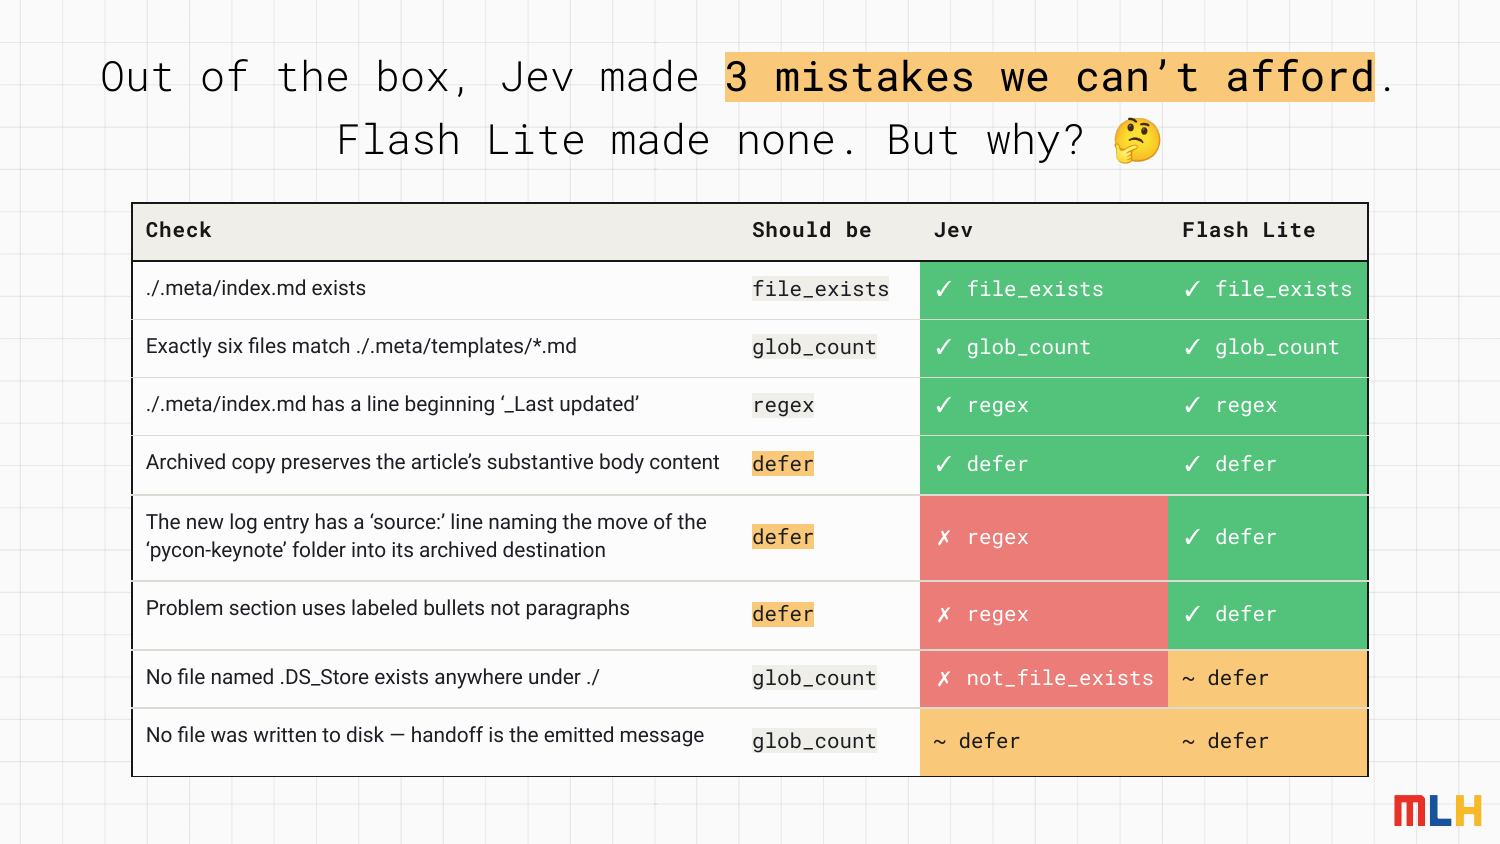Click Jev's red 'not_file_exists' result
Image resolution: width=1500 pixels, height=844 pixels.
pyautogui.click(x=1044, y=679)
